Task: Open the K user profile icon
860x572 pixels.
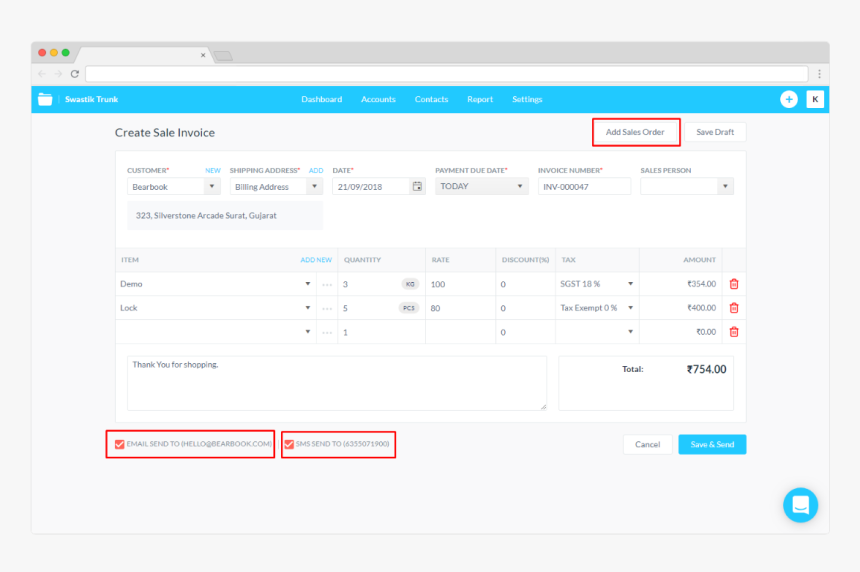Action: pyautogui.click(x=815, y=99)
